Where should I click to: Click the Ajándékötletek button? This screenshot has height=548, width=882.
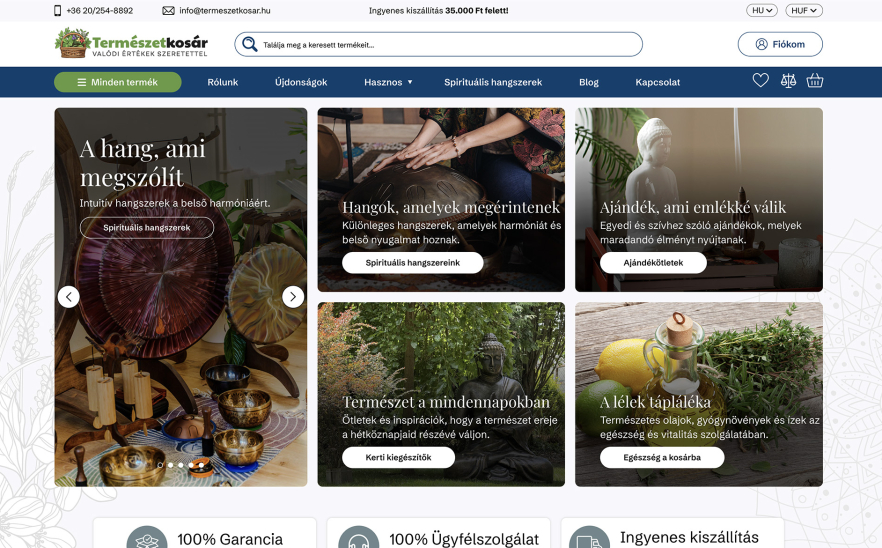[x=653, y=263]
